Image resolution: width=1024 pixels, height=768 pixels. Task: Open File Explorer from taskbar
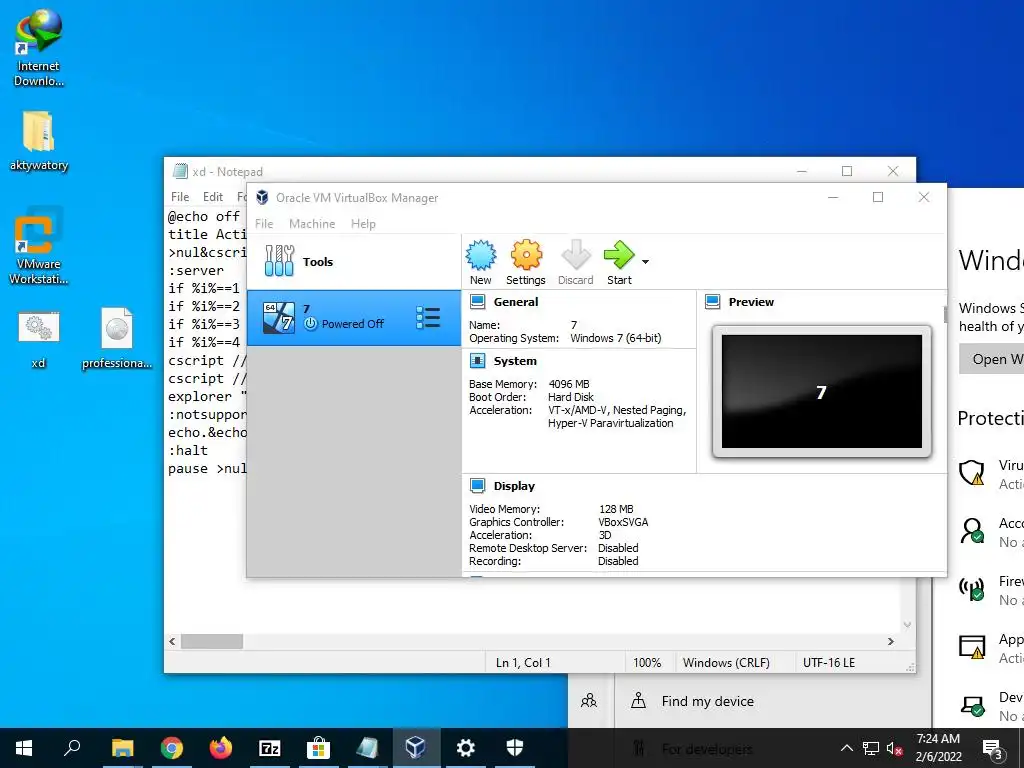tap(122, 748)
